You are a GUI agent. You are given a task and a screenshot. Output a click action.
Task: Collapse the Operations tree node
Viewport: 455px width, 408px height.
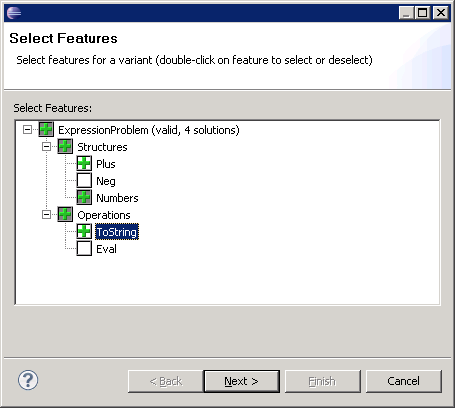(x=46, y=214)
